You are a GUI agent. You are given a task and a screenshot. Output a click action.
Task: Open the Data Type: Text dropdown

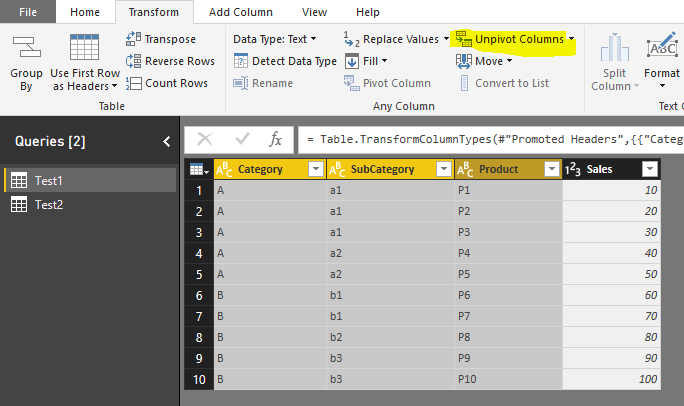274,39
